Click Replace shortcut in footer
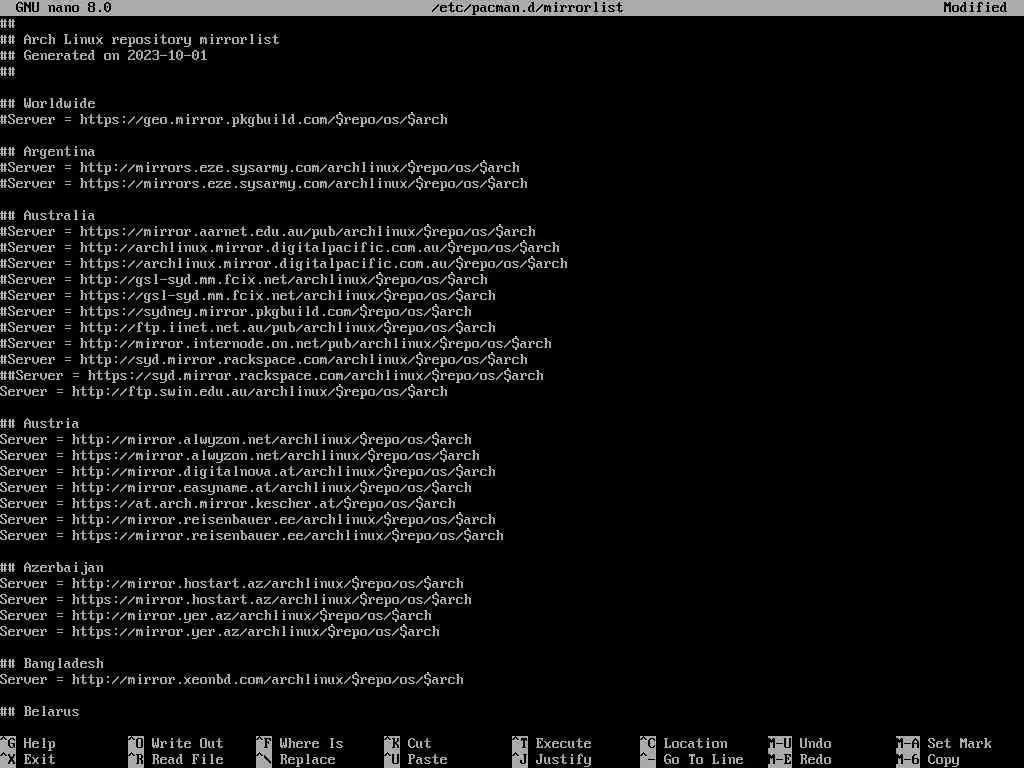Viewport: 1024px width, 768px height. click(296, 760)
